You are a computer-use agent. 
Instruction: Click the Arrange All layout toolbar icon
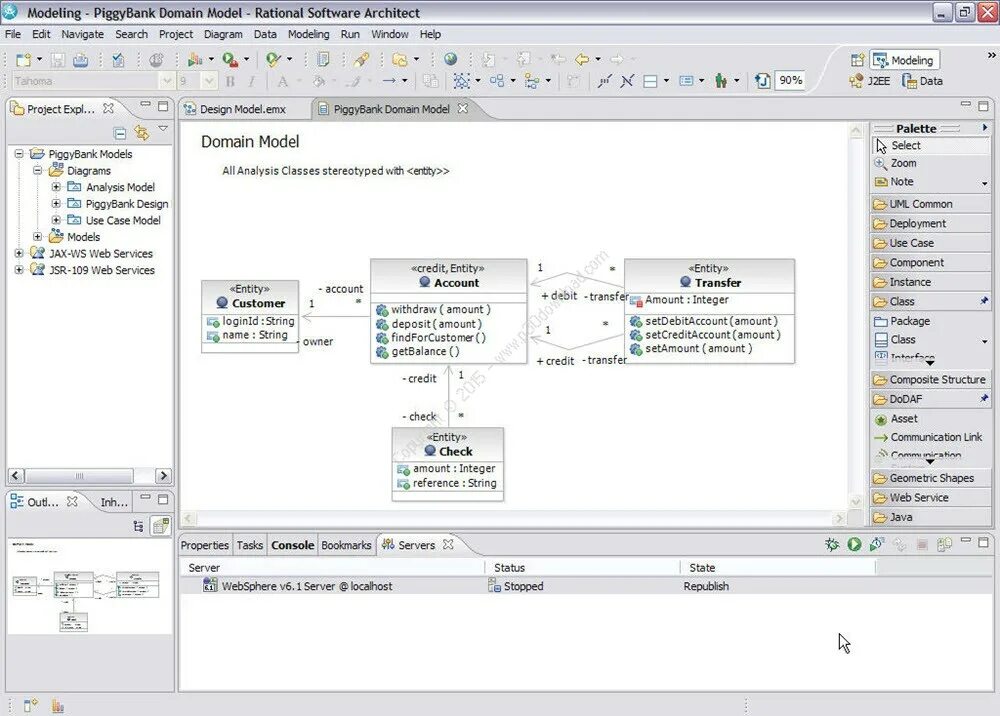(x=497, y=81)
